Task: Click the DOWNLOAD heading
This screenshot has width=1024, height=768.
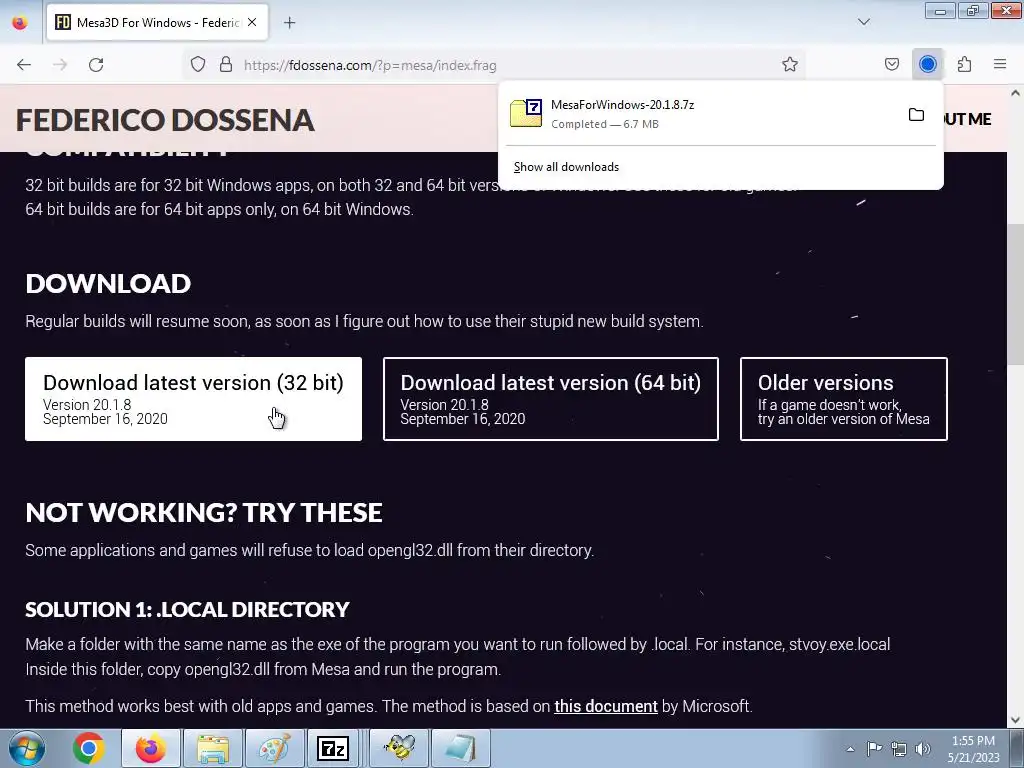Action: [x=108, y=283]
